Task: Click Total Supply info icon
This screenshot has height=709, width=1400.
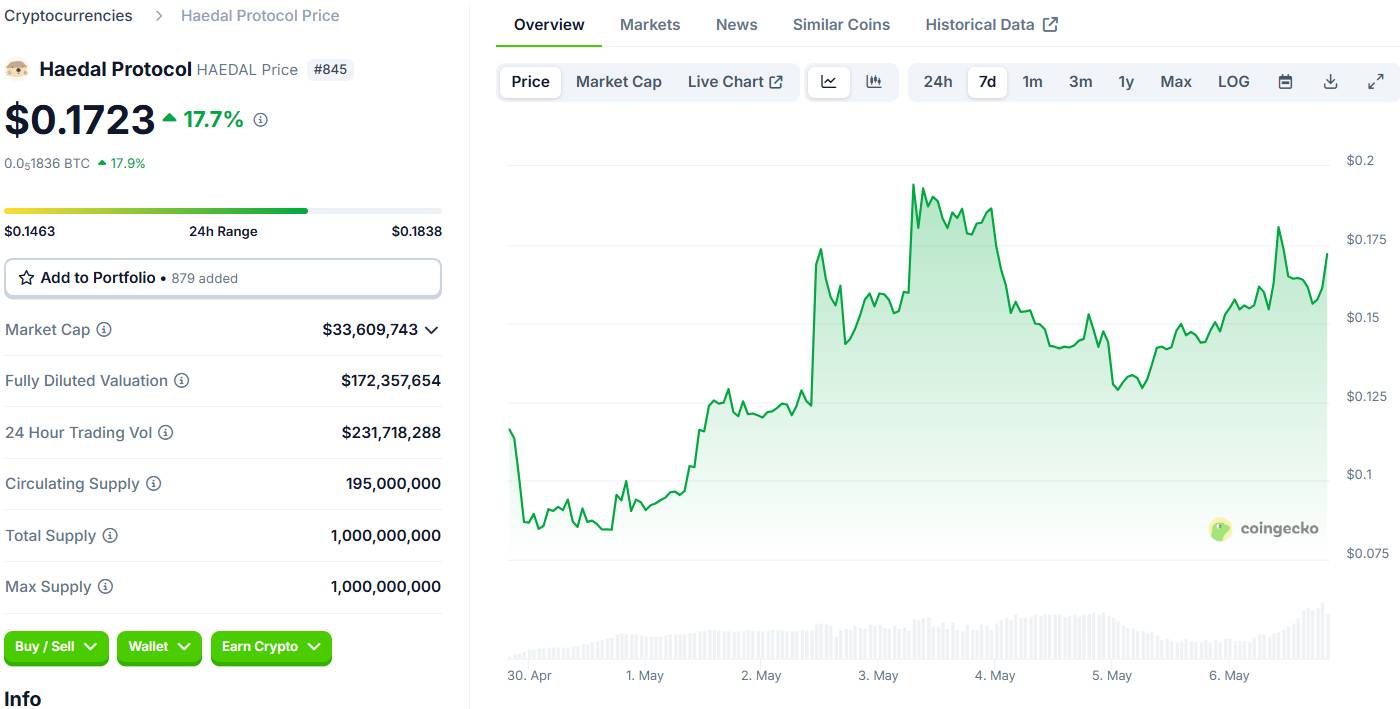Action: pyautogui.click(x=110, y=536)
